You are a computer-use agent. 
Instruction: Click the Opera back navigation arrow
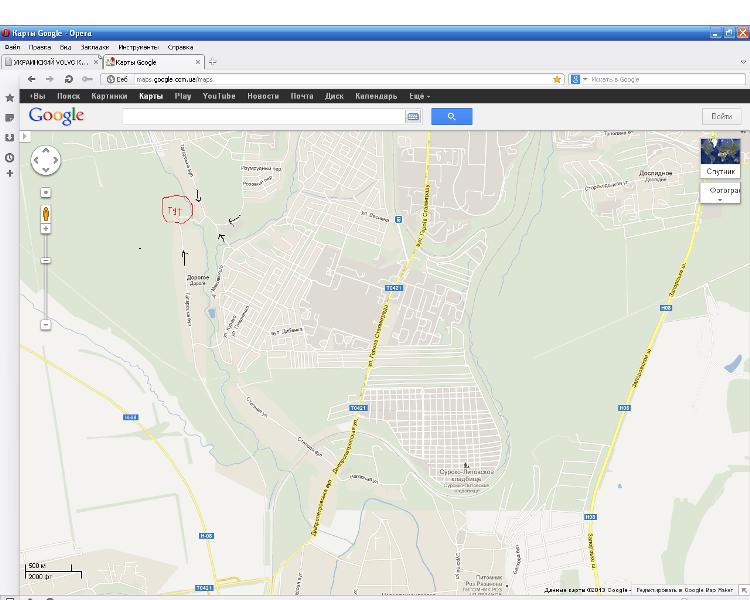pyautogui.click(x=32, y=79)
